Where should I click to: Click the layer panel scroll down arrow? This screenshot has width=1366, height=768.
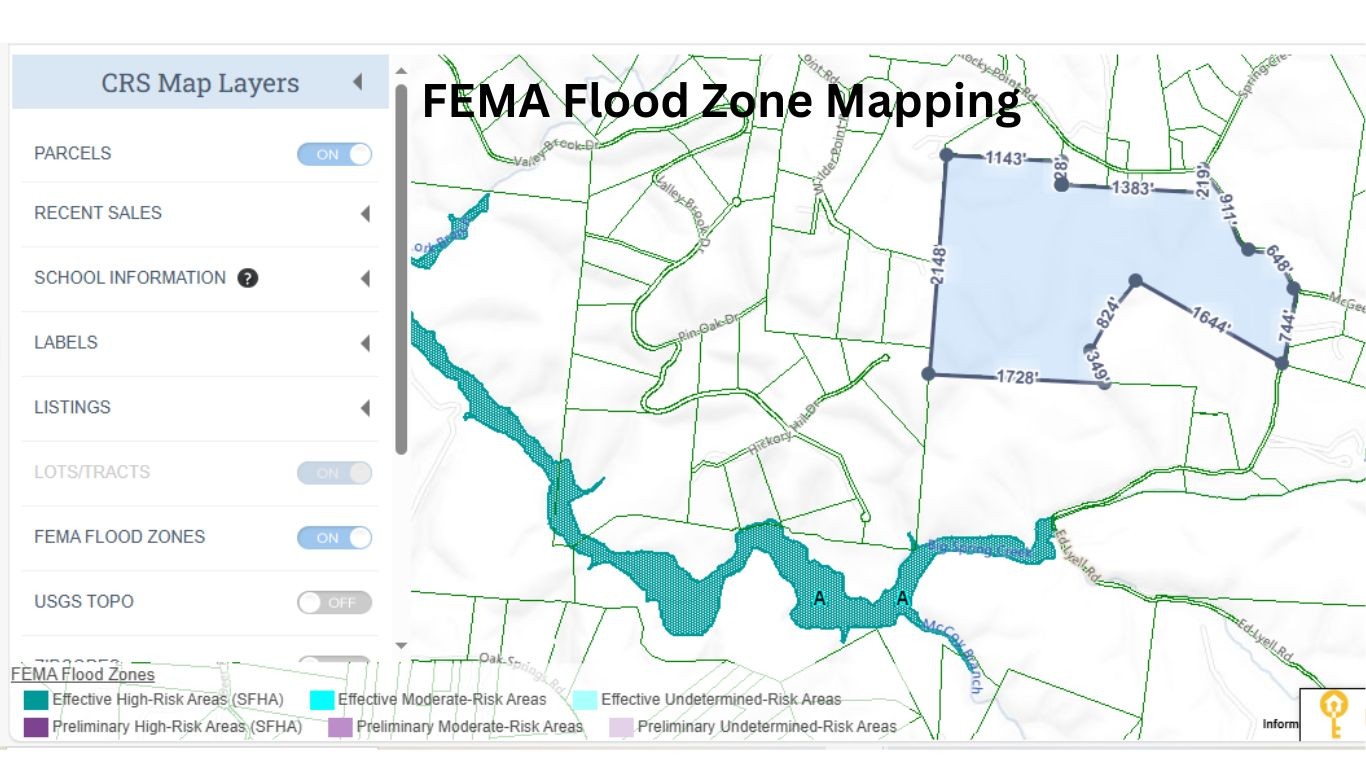[401, 646]
